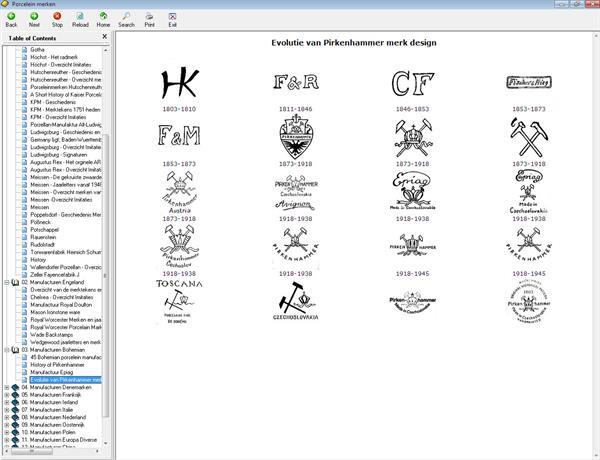The image size is (600, 460).
Task: Select Manufactuur Epiag topic
Action: pos(51,372)
